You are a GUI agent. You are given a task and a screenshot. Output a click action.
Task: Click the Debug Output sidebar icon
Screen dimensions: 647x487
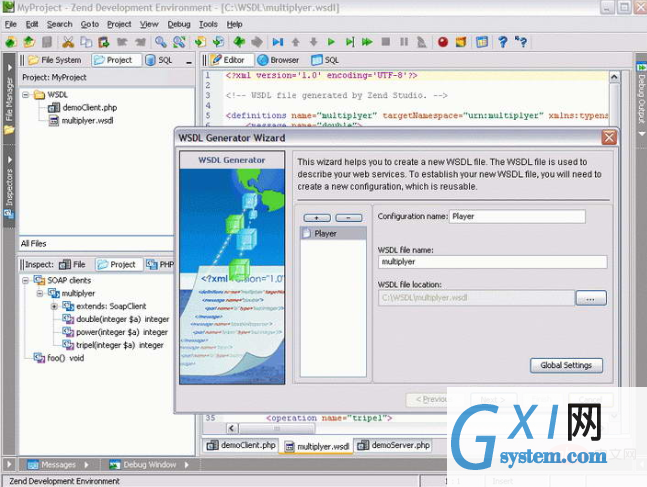pyautogui.click(x=641, y=67)
